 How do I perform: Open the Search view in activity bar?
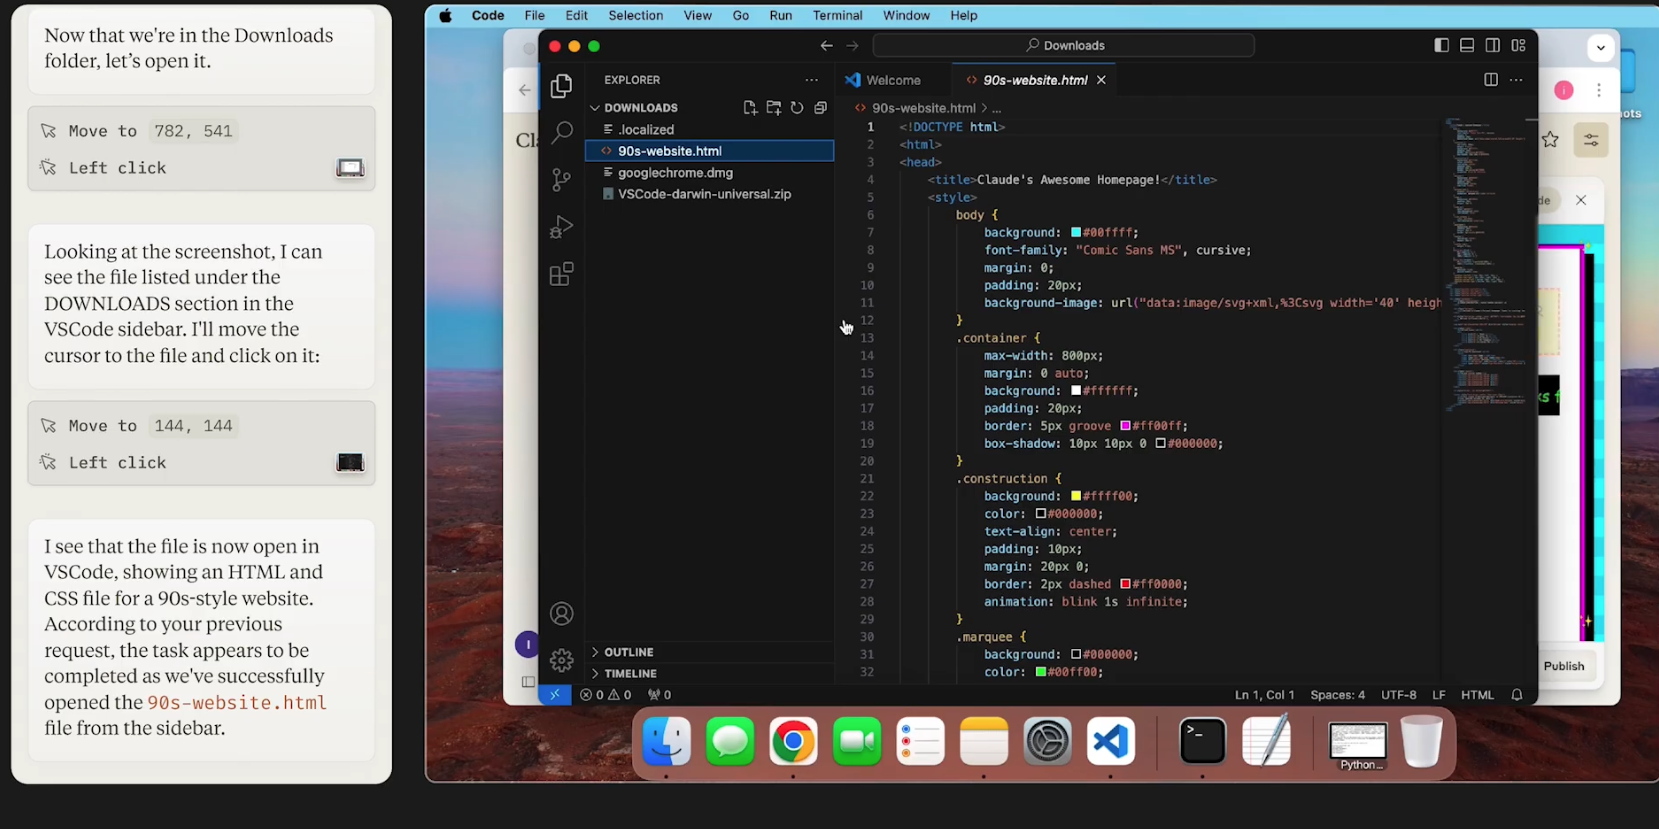pos(562,132)
